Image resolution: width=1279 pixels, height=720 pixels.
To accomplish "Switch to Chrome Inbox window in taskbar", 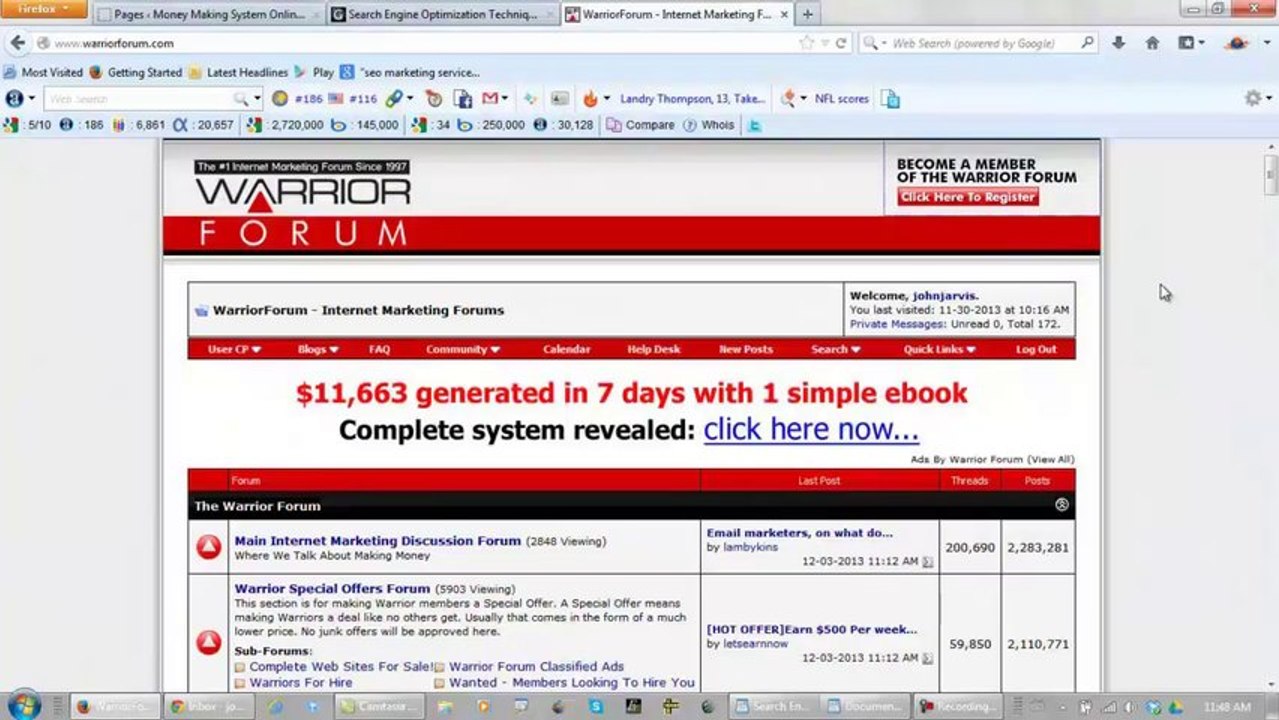I will [209, 706].
